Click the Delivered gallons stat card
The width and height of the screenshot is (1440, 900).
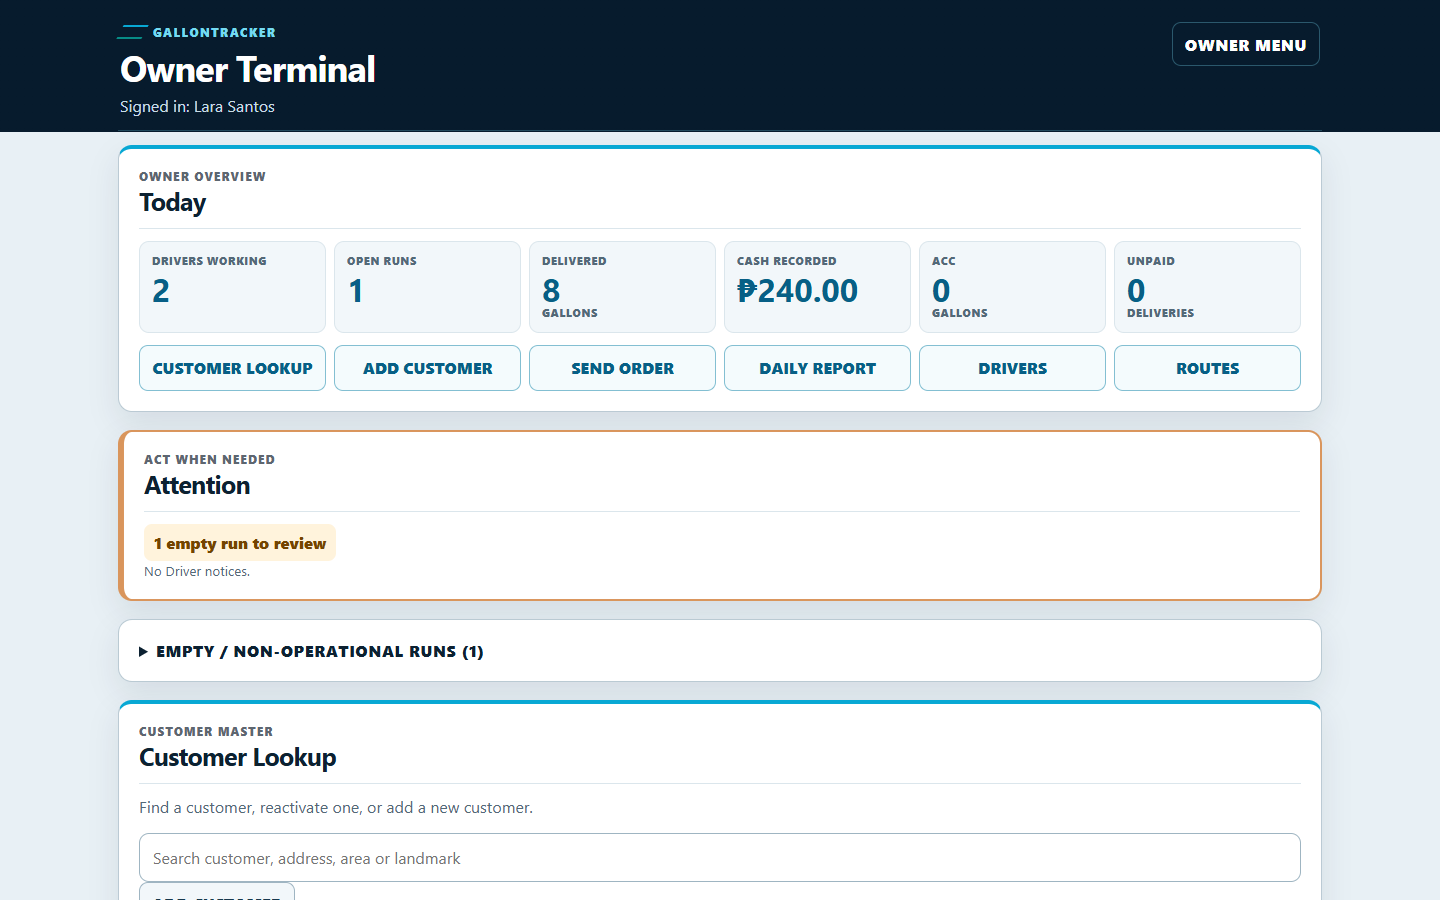[x=622, y=287]
